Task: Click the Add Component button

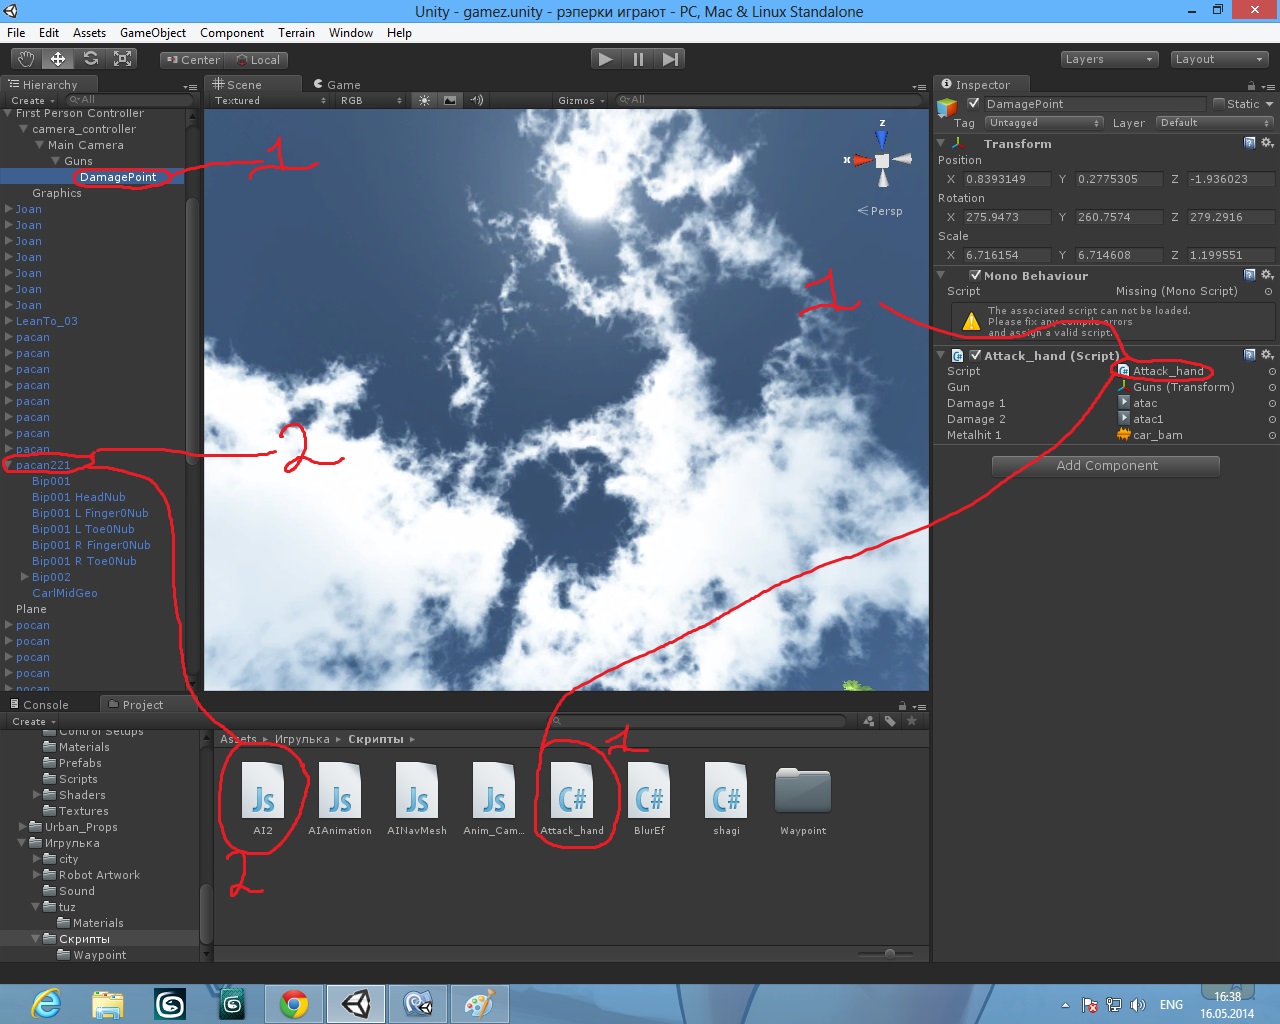Action: pyautogui.click(x=1106, y=466)
